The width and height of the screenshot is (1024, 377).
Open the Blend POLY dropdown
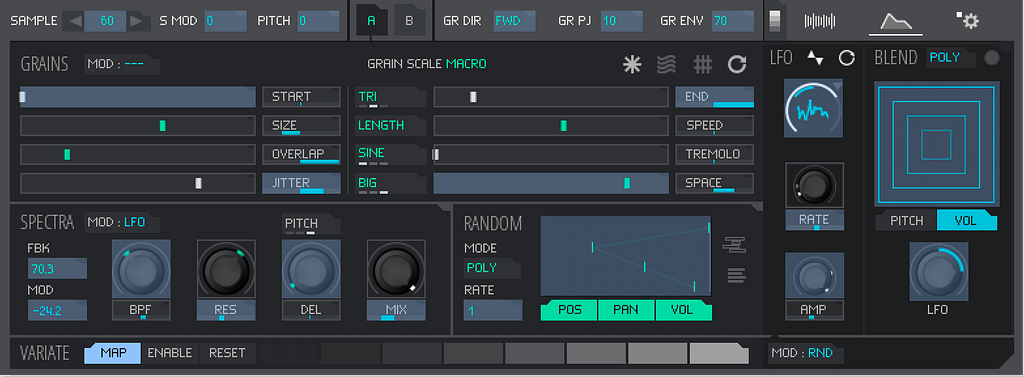952,57
